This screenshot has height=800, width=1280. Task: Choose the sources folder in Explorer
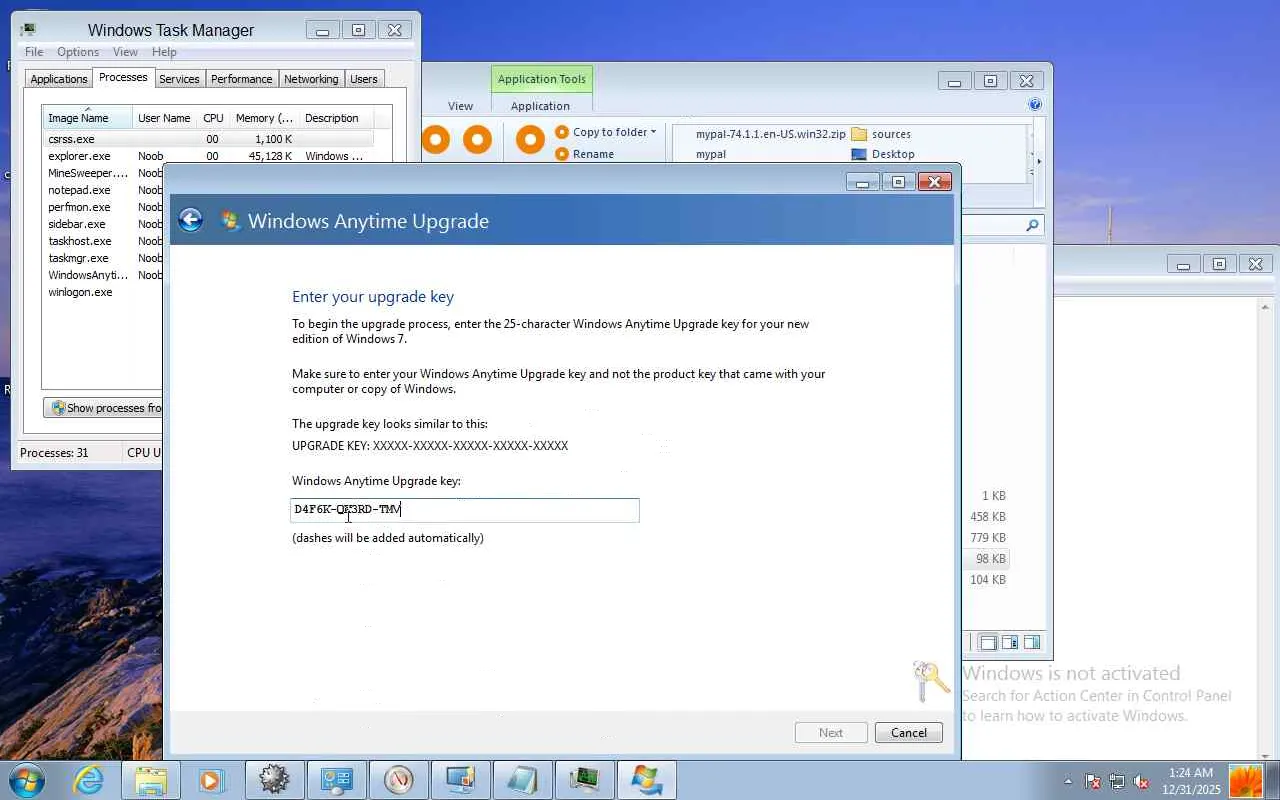pyautogui.click(x=881, y=134)
